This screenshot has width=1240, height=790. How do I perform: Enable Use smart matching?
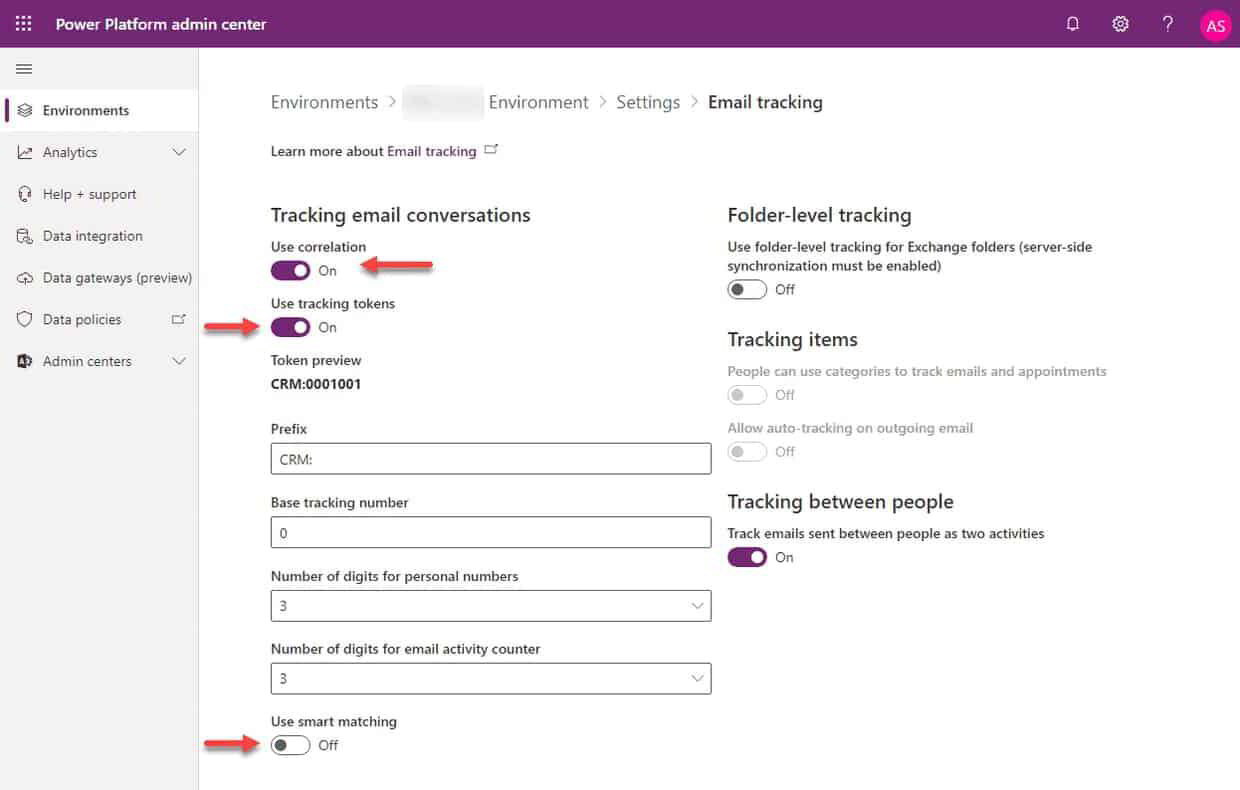(290, 745)
